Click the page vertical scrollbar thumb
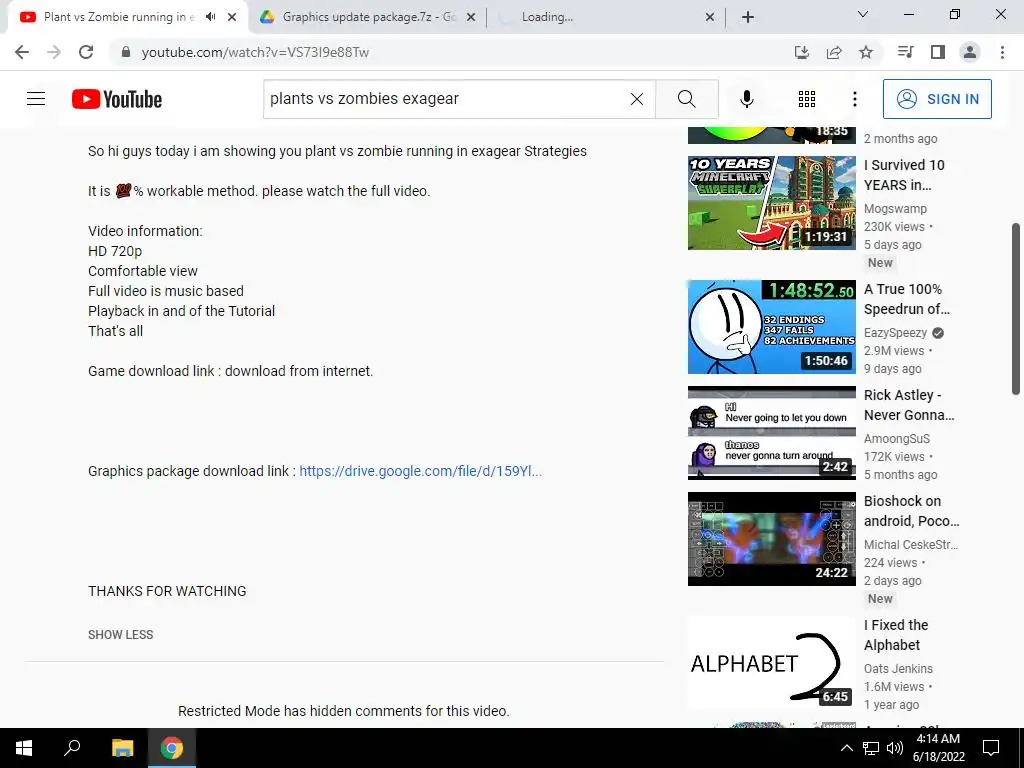1024x768 pixels. (x=1016, y=309)
